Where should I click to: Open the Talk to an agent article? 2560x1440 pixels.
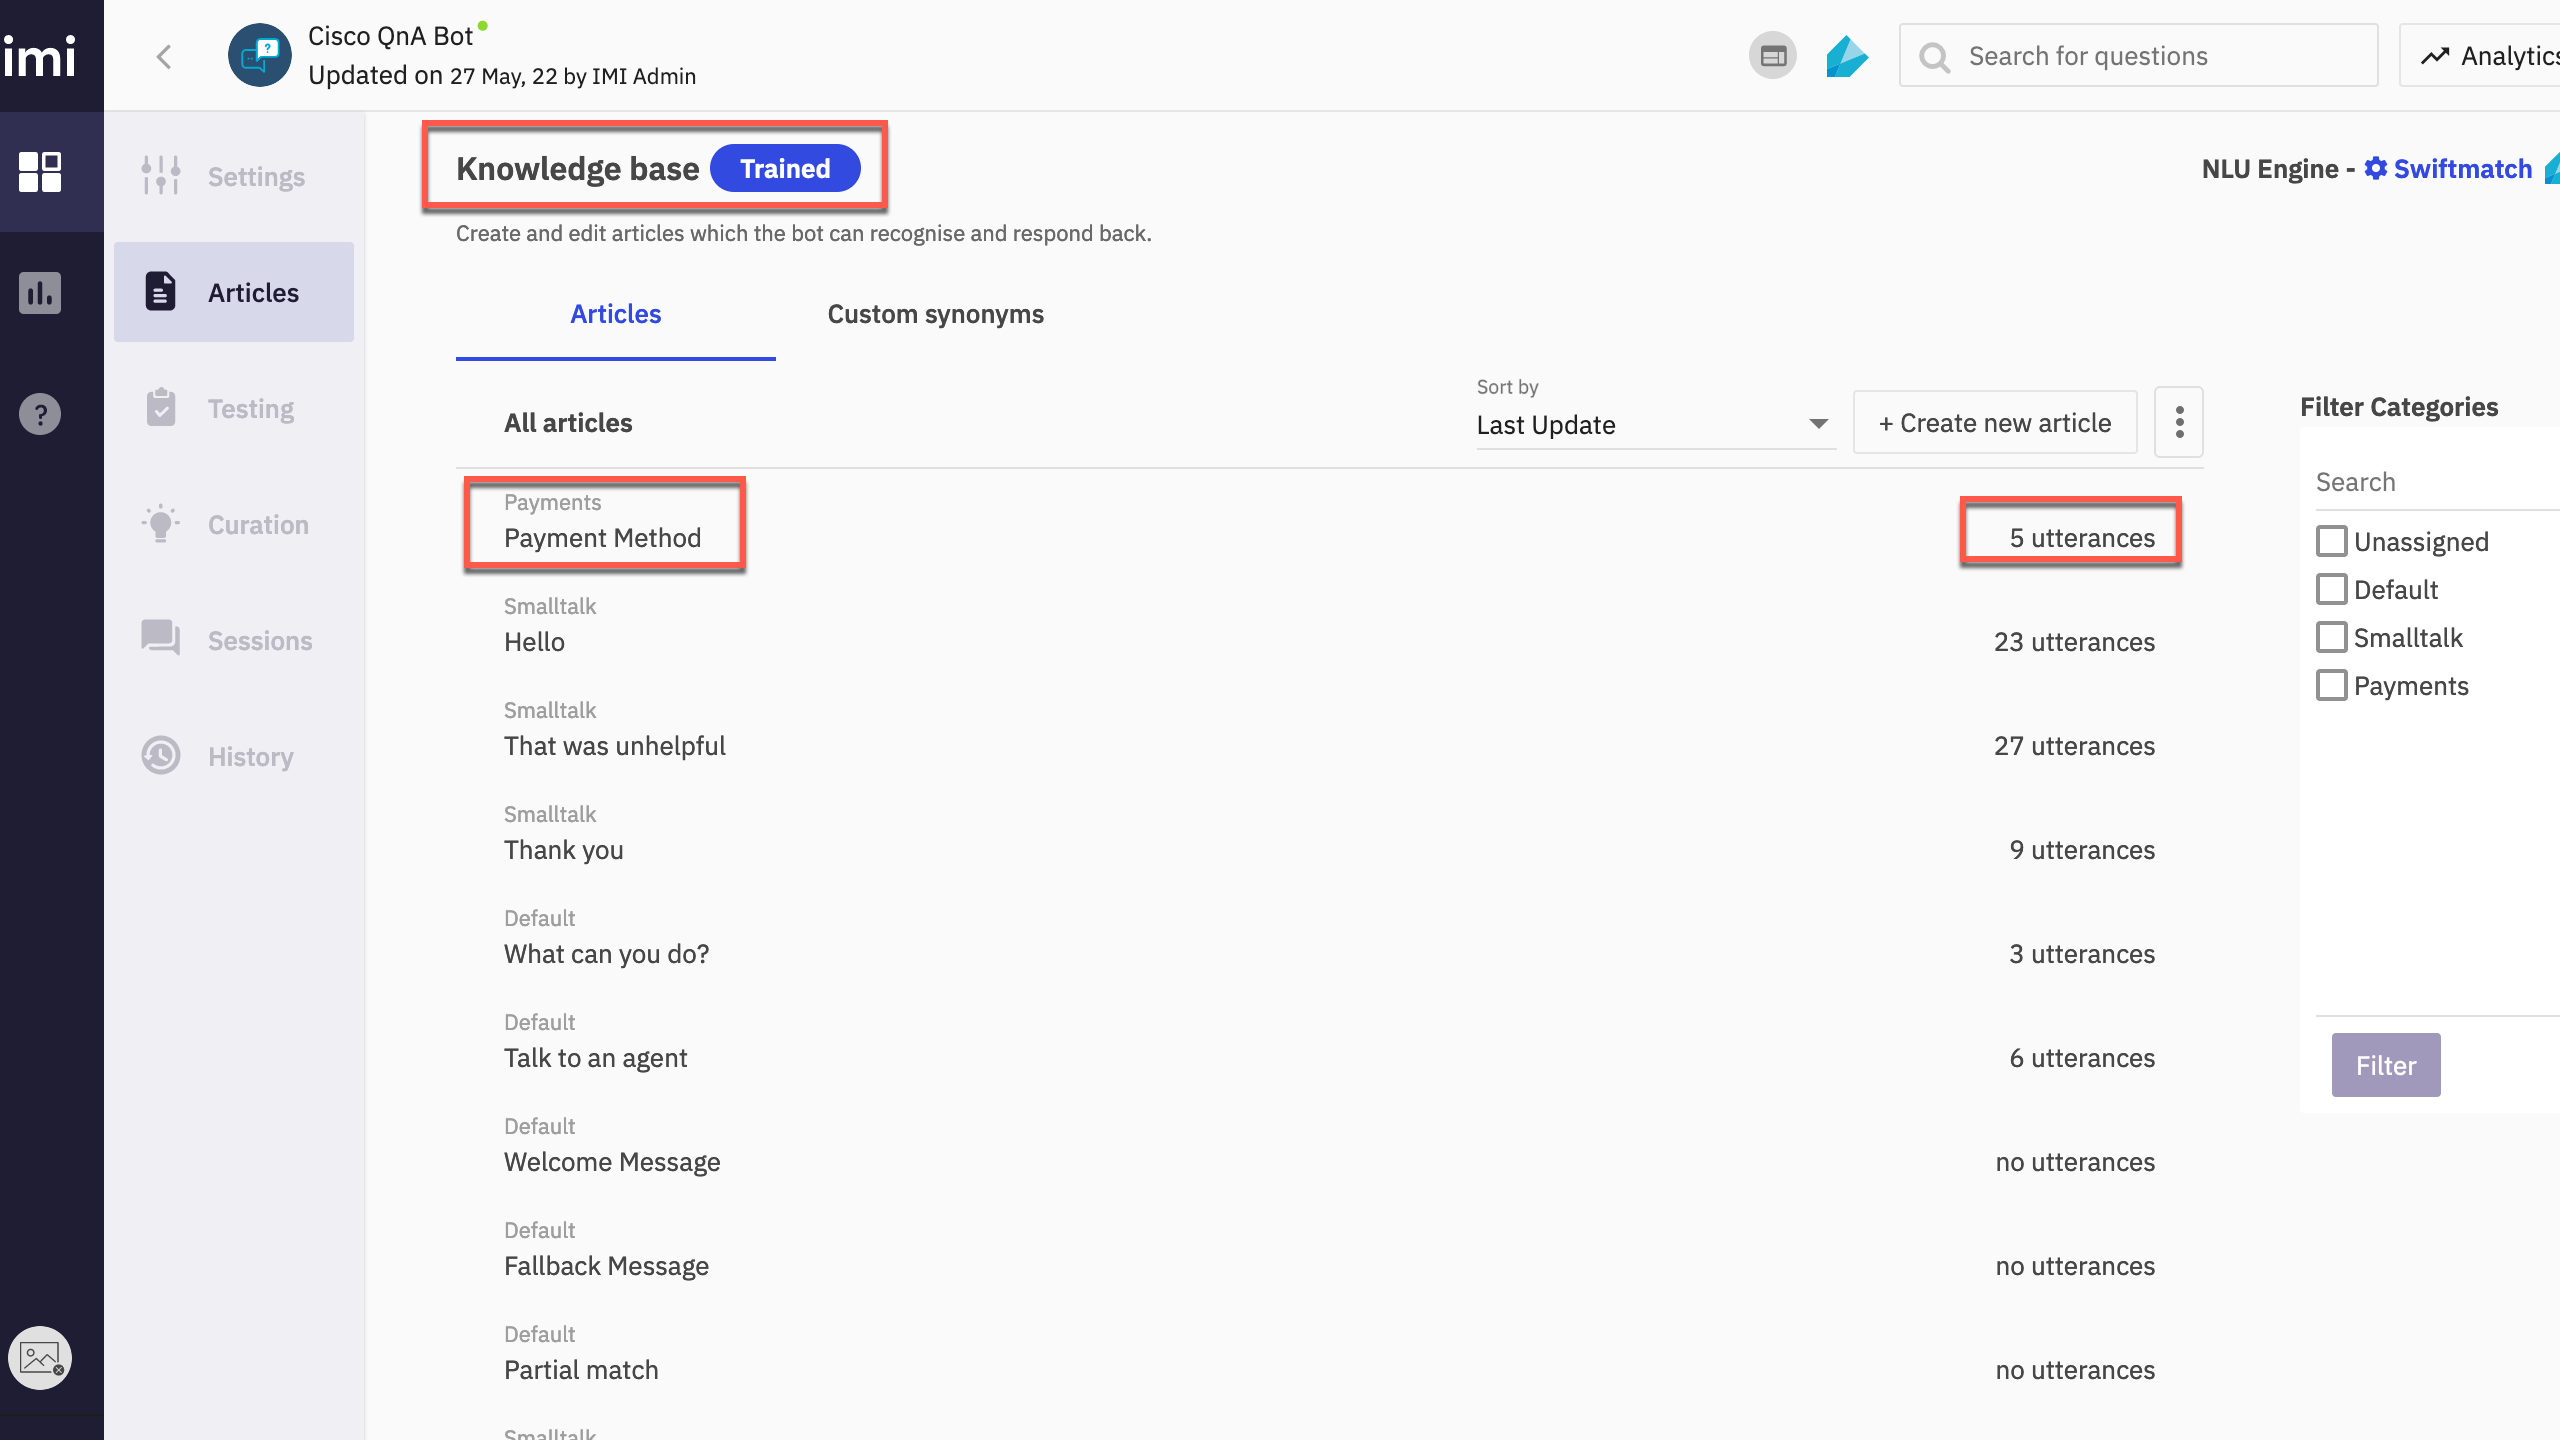tap(596, 1058)
